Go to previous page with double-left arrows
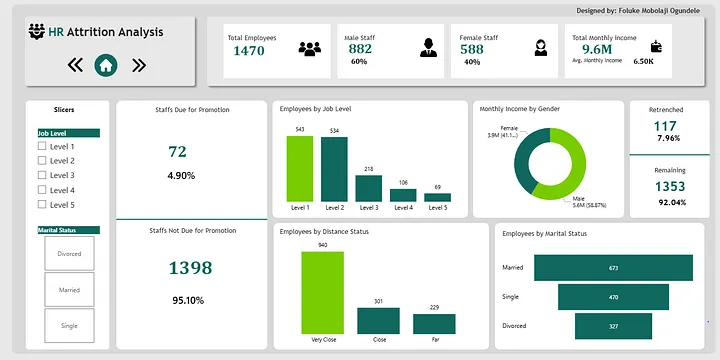The height and width of the screenshot is (360, 720). pyautogui.click(x=75, y=65)
